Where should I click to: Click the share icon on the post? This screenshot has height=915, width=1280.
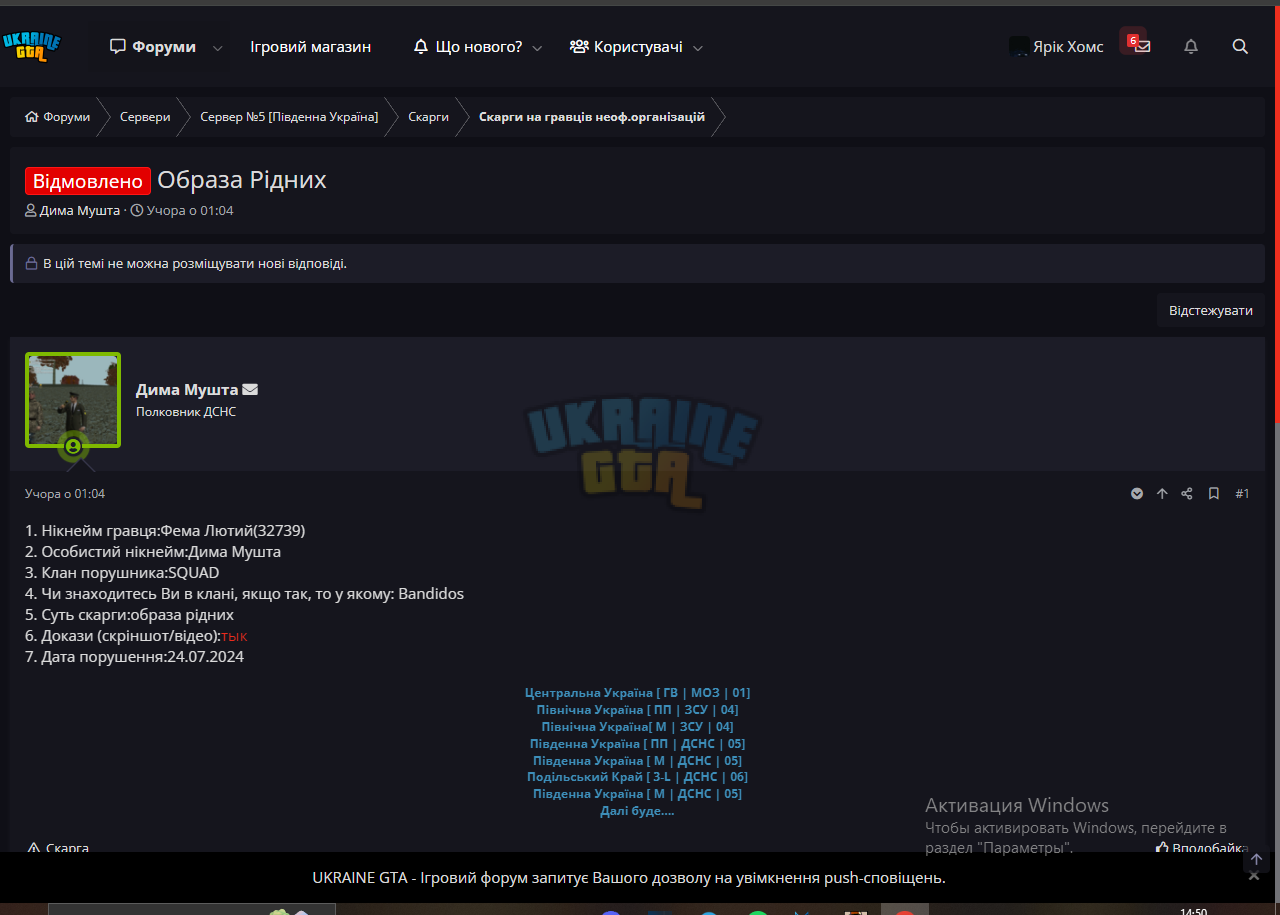[x=1187, y=494]
